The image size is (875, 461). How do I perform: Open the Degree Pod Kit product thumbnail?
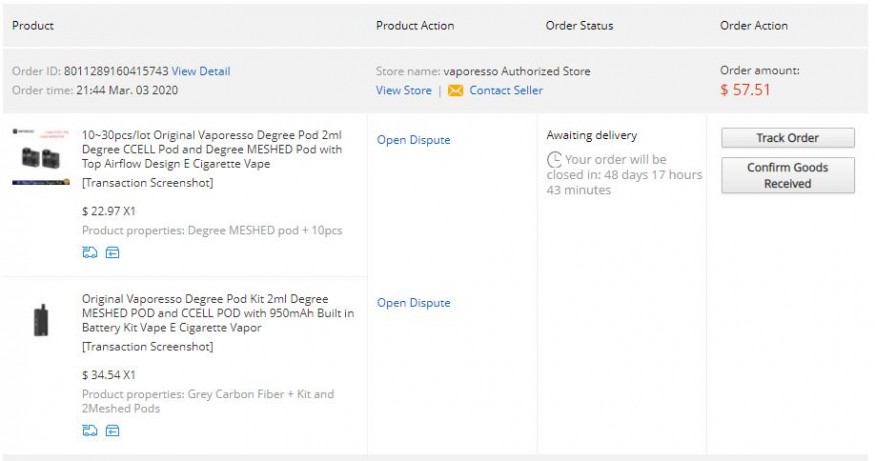click(x=41, y=320)
